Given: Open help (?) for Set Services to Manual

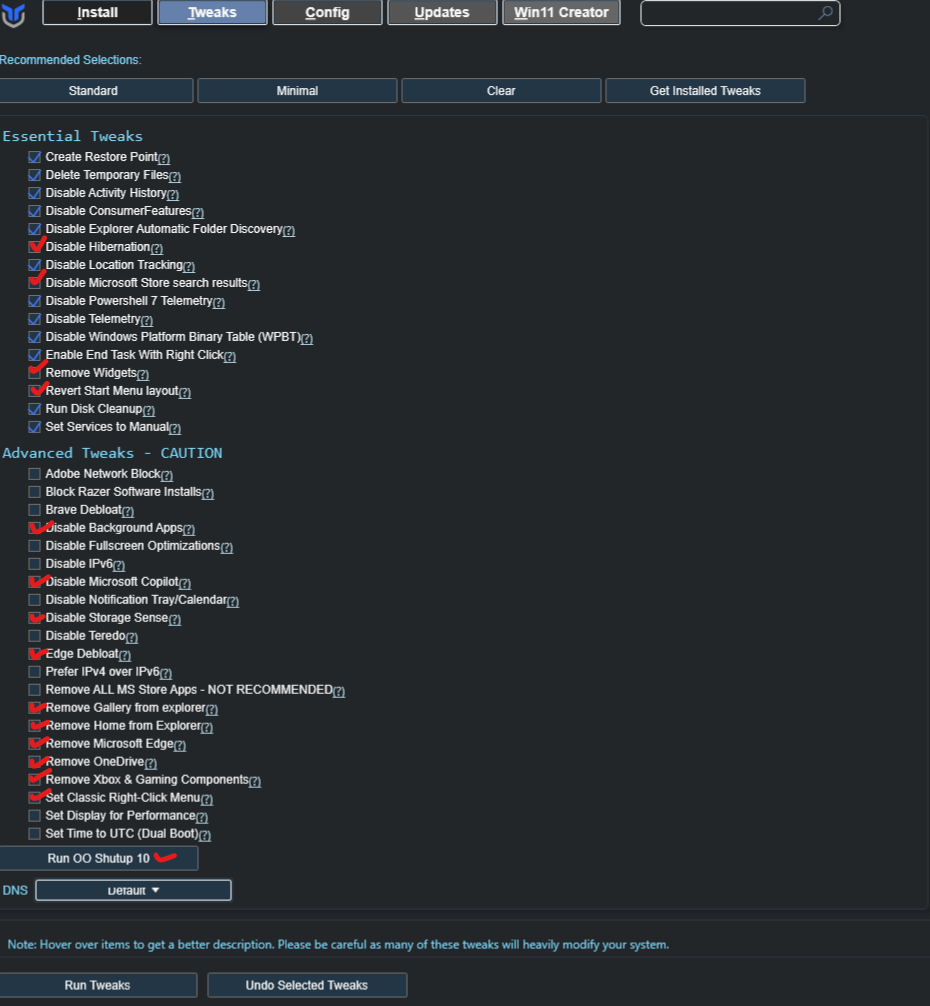Looking at the screenshot, I should click(x=175, y=428).
